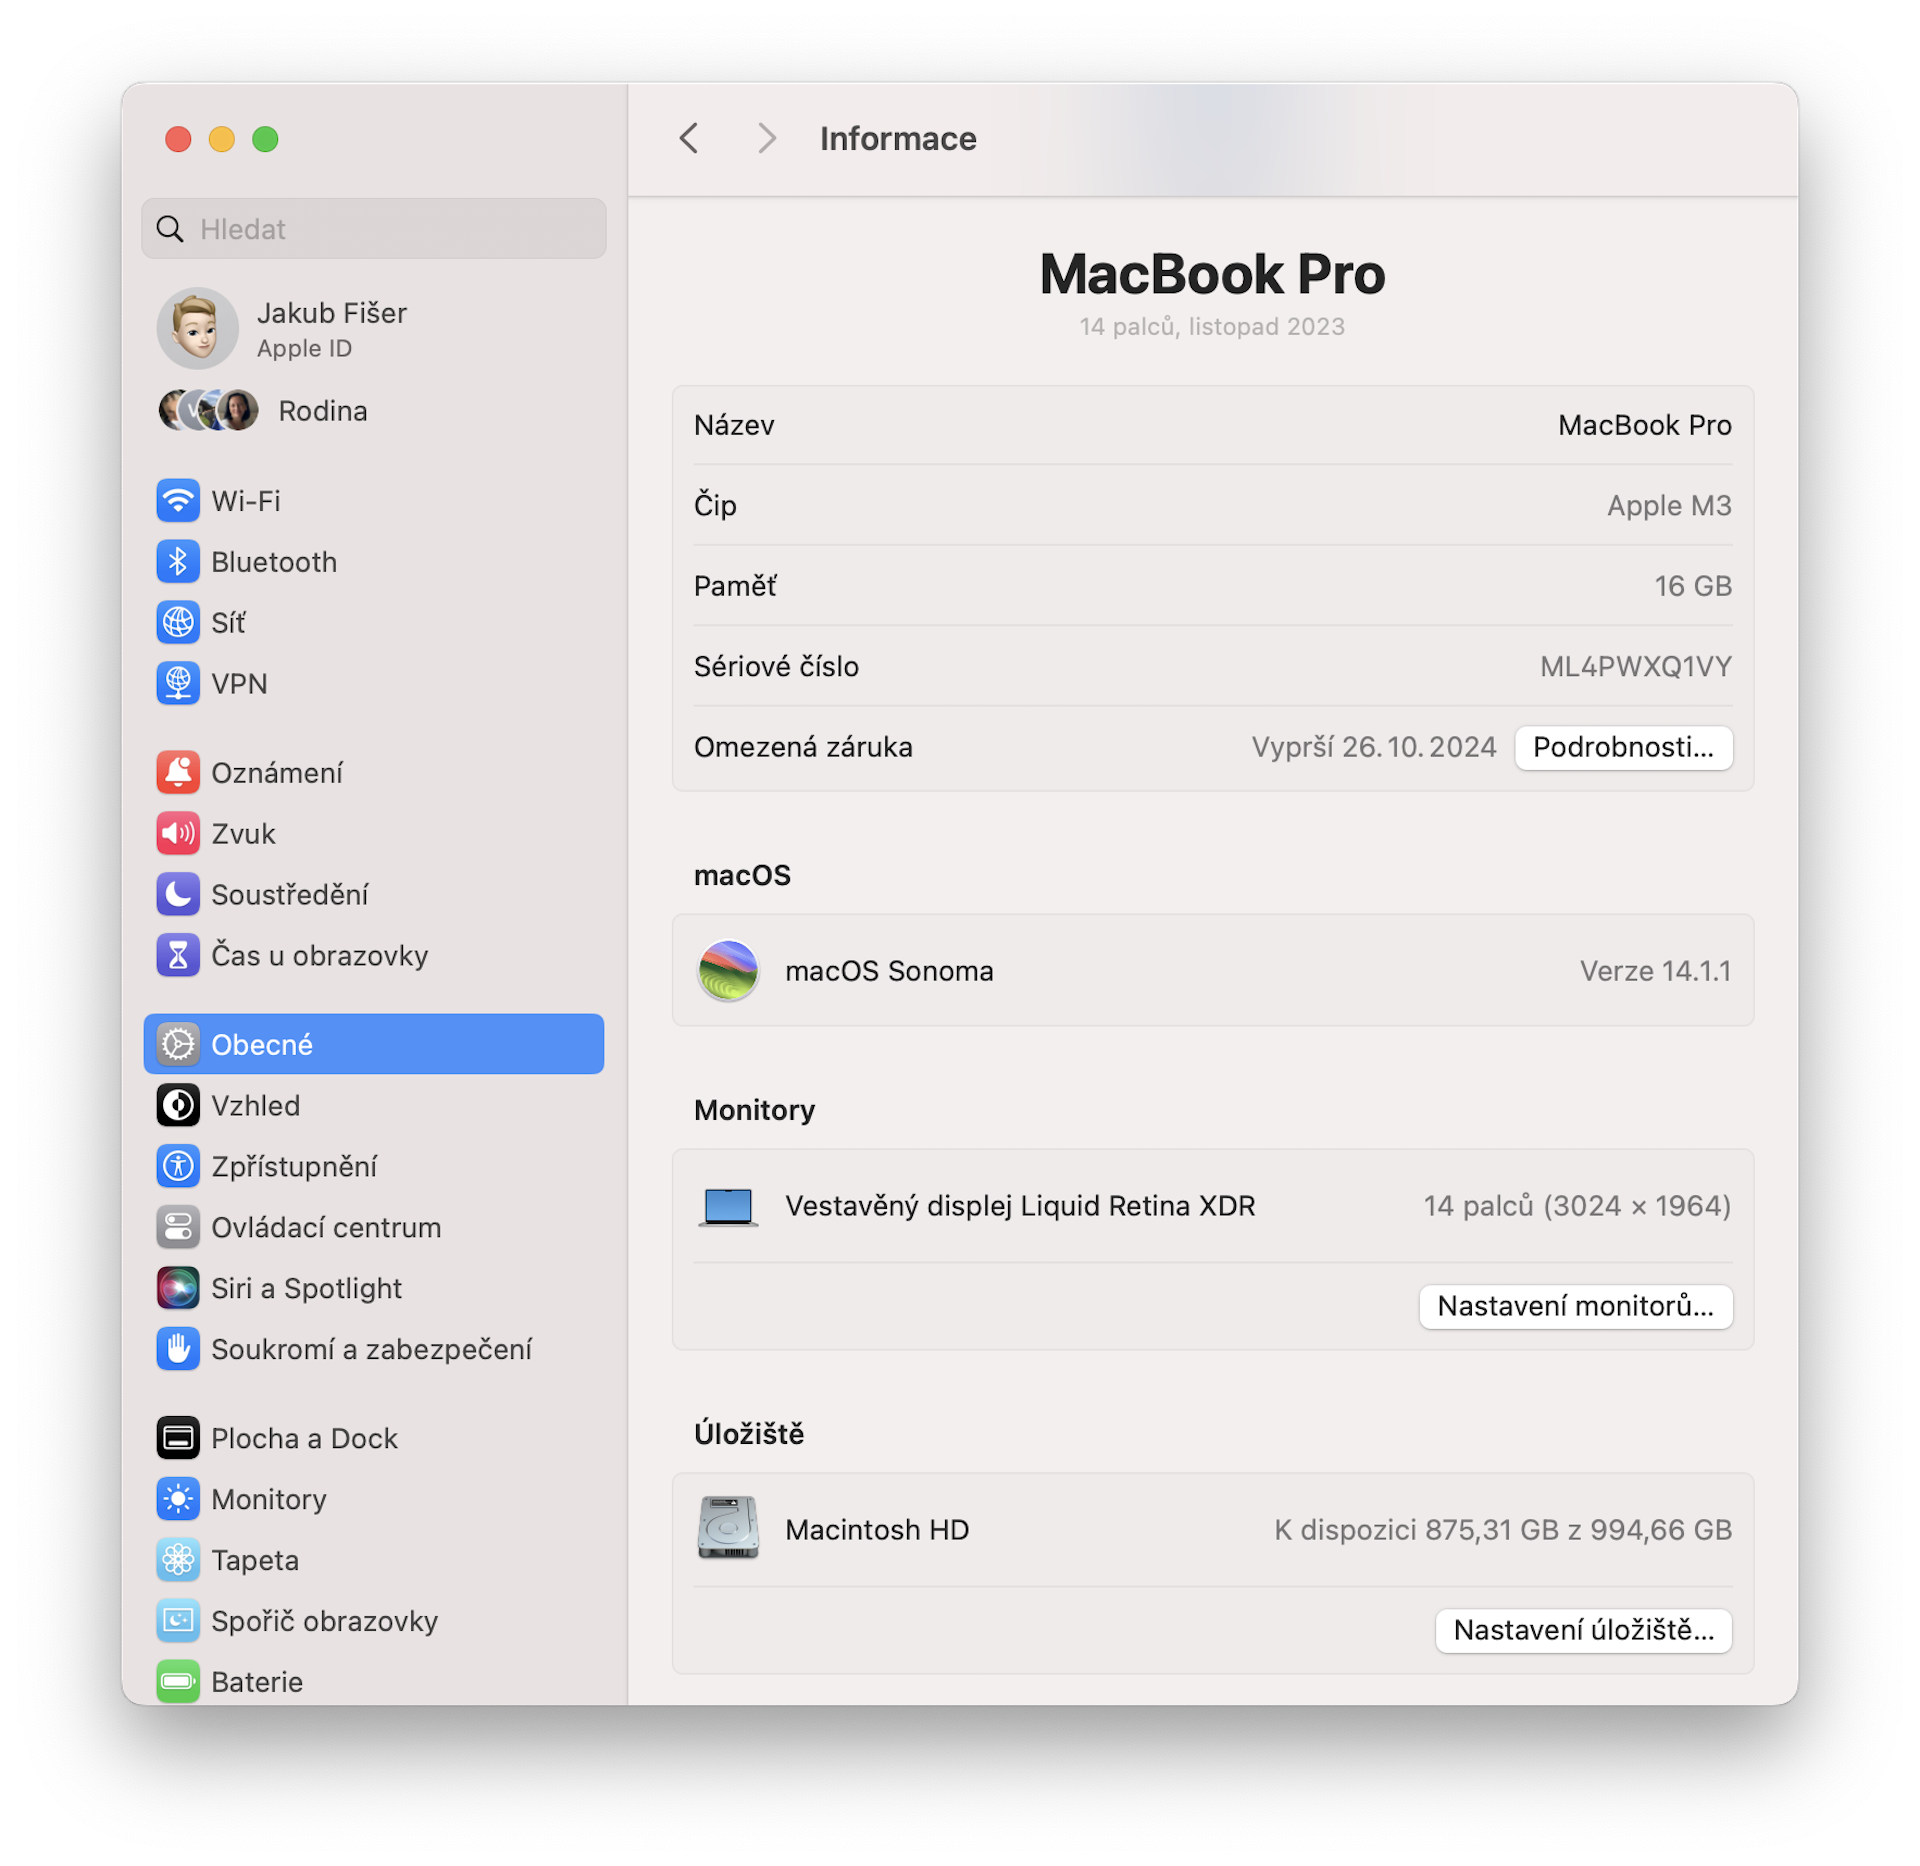Open the Bluetooth icon in sidebar
The image size is (1920, 1866).
(x=178, y=562)
